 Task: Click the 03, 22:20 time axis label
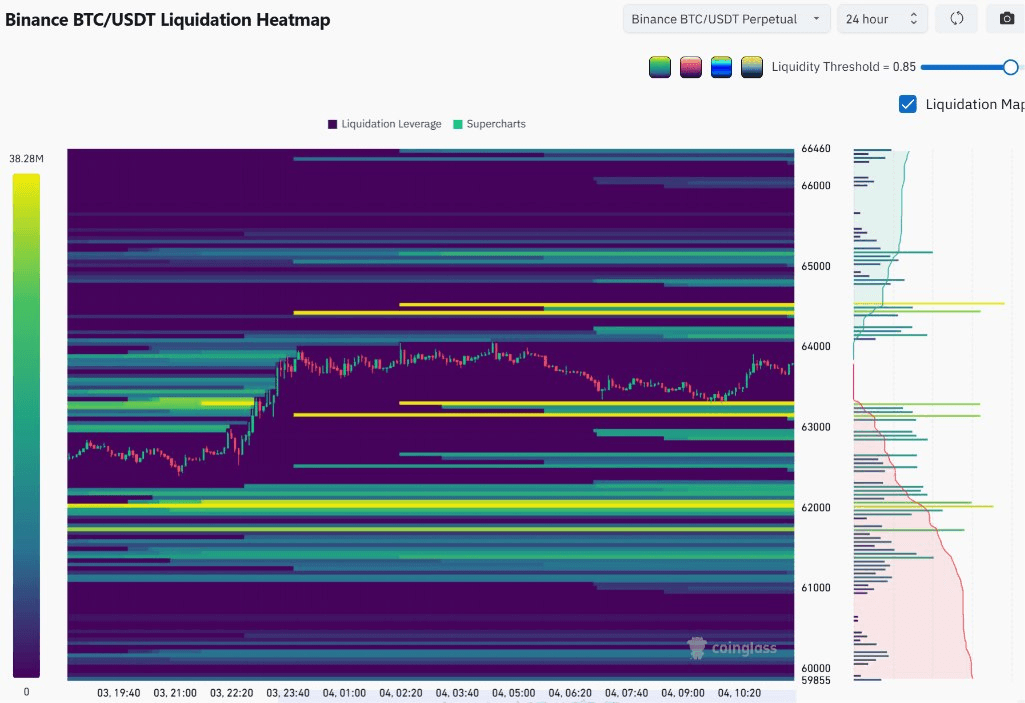pos(231,693)
